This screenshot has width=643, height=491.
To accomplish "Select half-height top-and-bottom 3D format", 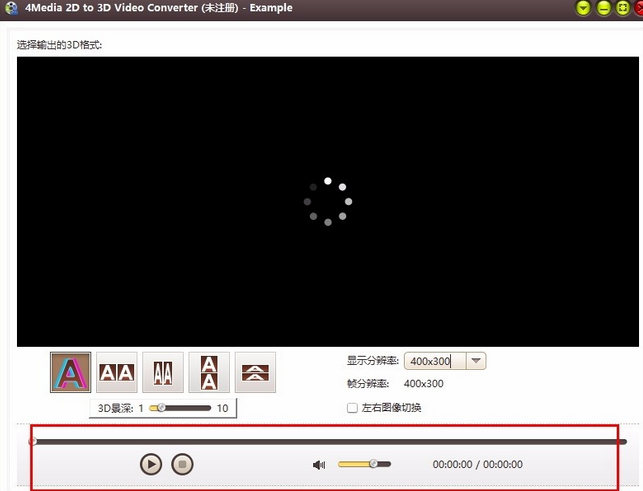I will pyautogui.click(x=255, y=372).
